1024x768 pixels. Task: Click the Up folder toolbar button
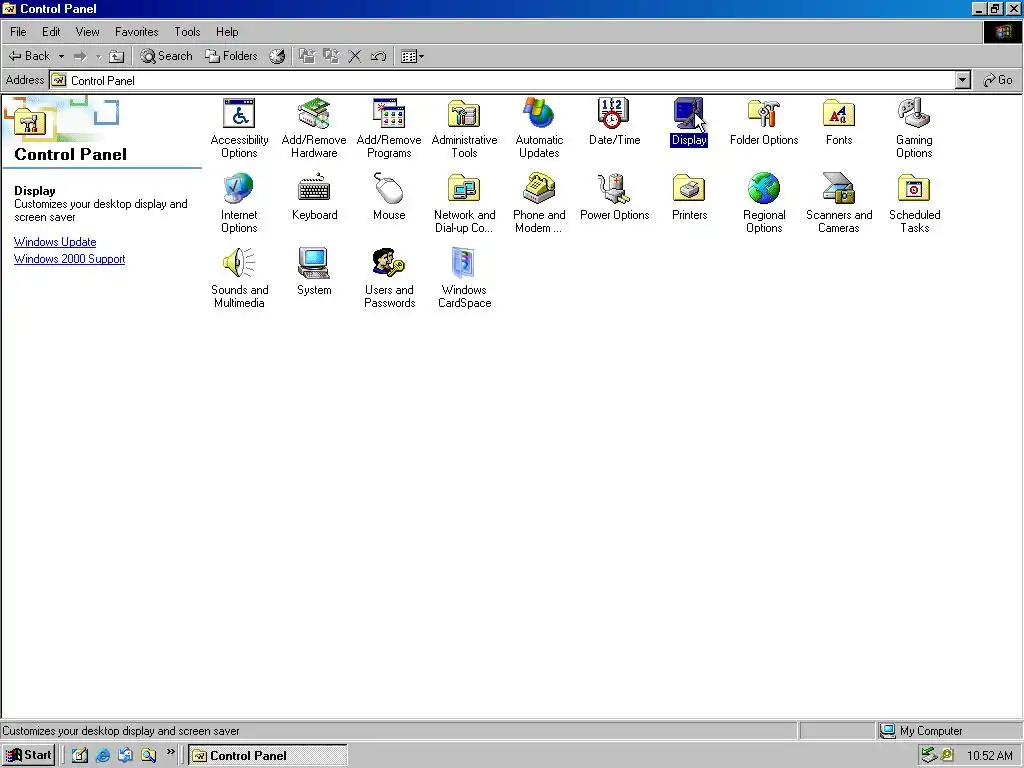point(116,56)
